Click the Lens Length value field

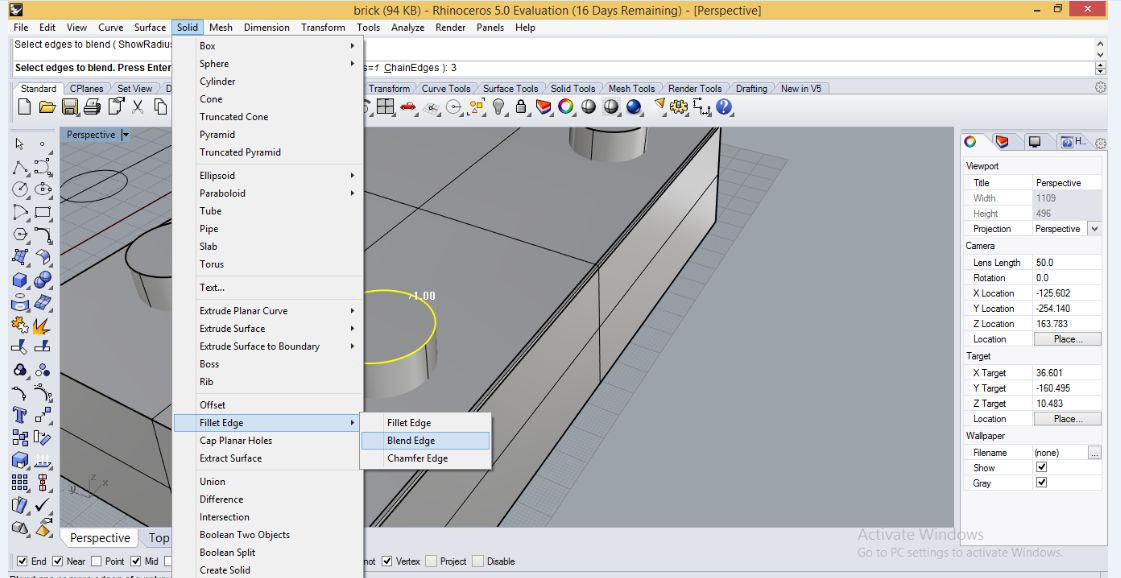(1067, 263)
